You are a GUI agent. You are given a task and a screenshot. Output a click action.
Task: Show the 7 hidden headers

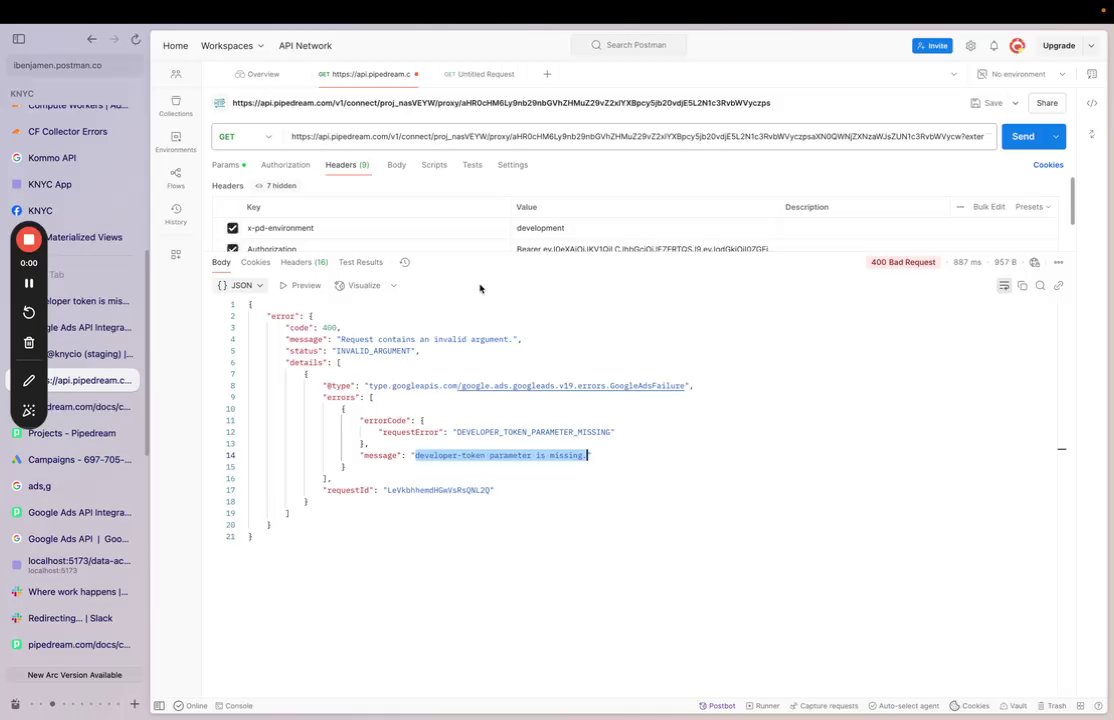pyautogui.click(x=276, y=186)
